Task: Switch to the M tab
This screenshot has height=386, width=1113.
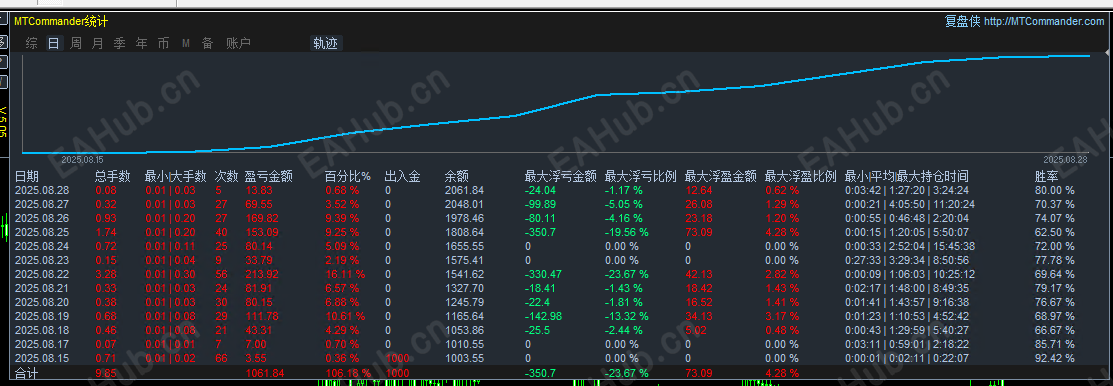Action: [x=186, y=43]
